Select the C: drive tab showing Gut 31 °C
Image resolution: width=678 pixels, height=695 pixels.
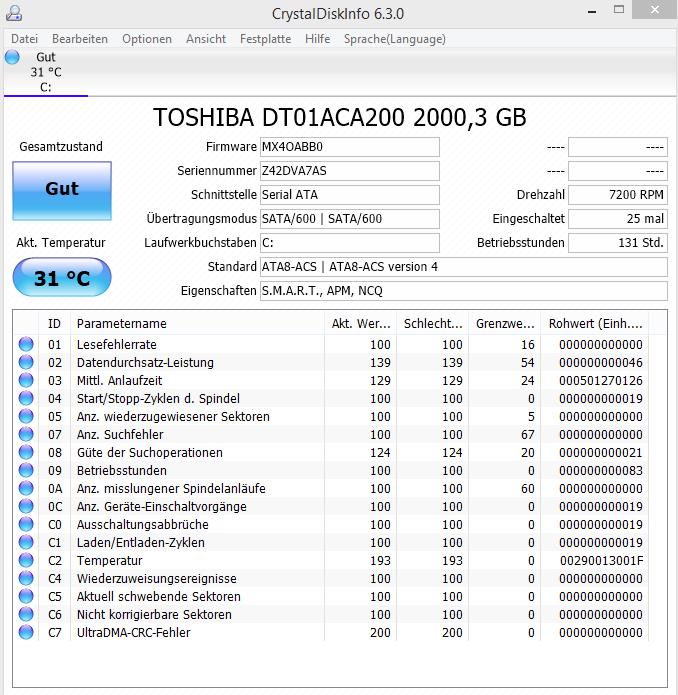pos(46,72)
